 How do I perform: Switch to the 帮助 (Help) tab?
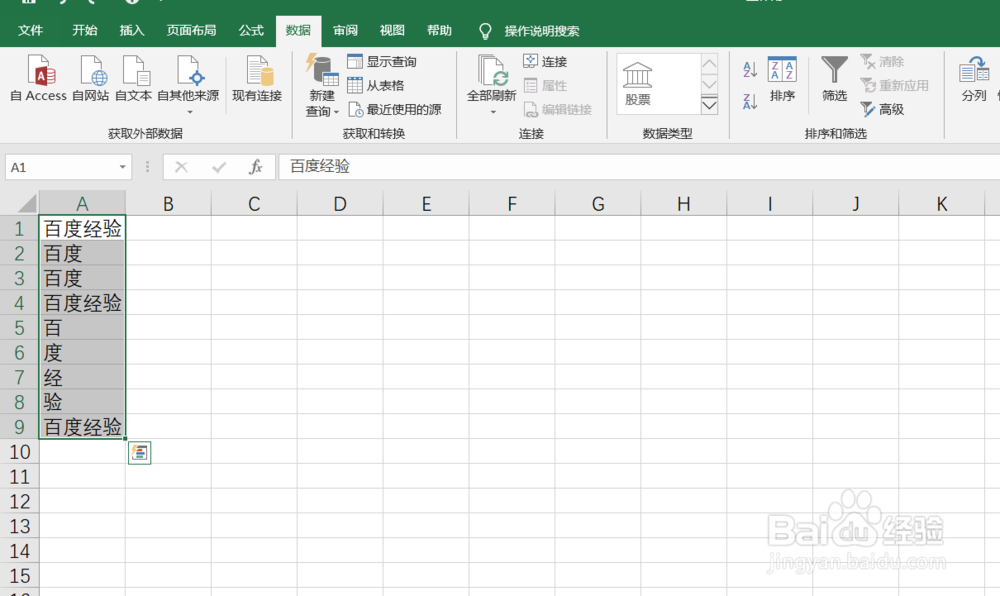click(x=439, y=31)
